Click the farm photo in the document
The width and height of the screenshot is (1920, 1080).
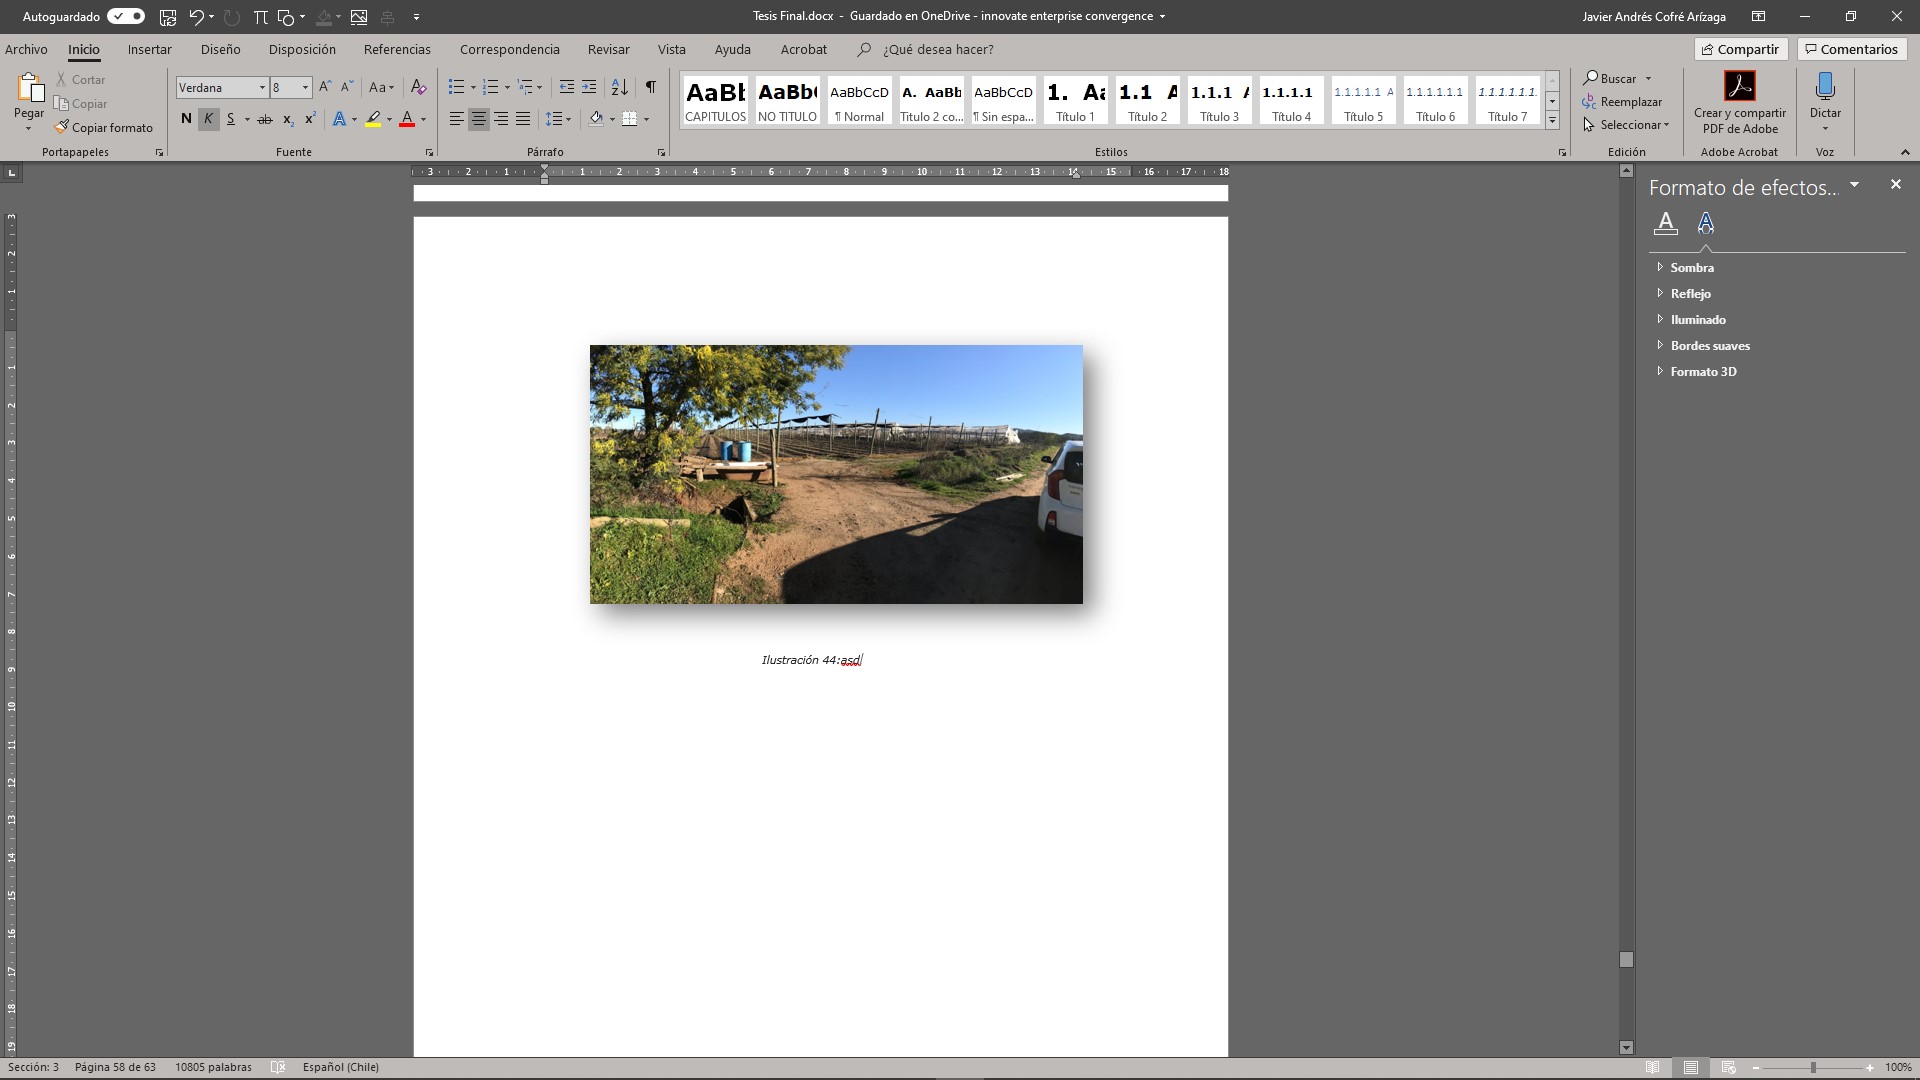(836, 474)
